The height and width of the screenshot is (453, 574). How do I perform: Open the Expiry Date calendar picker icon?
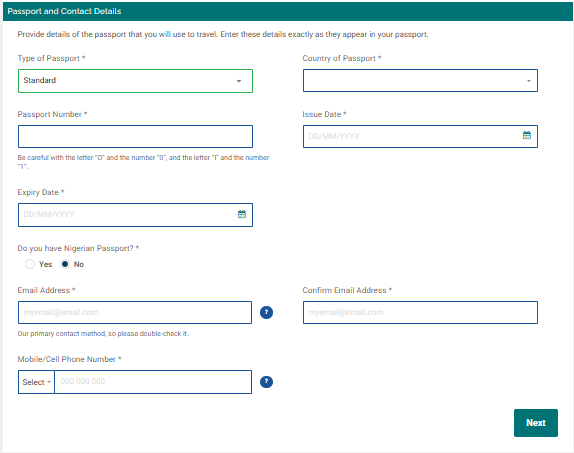242,214
